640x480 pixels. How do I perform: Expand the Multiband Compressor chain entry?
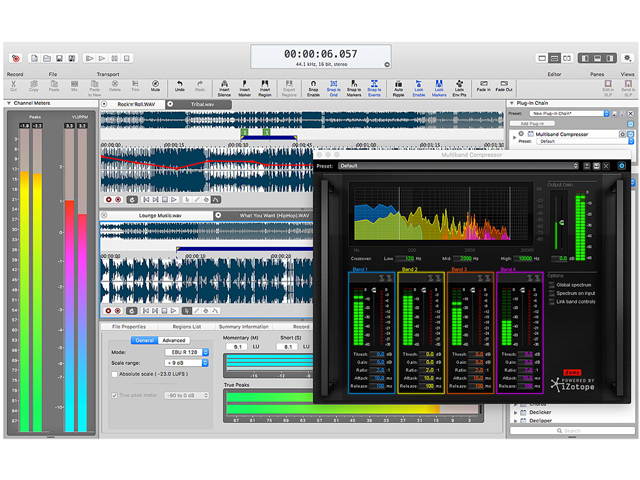[x=514, y=138]
